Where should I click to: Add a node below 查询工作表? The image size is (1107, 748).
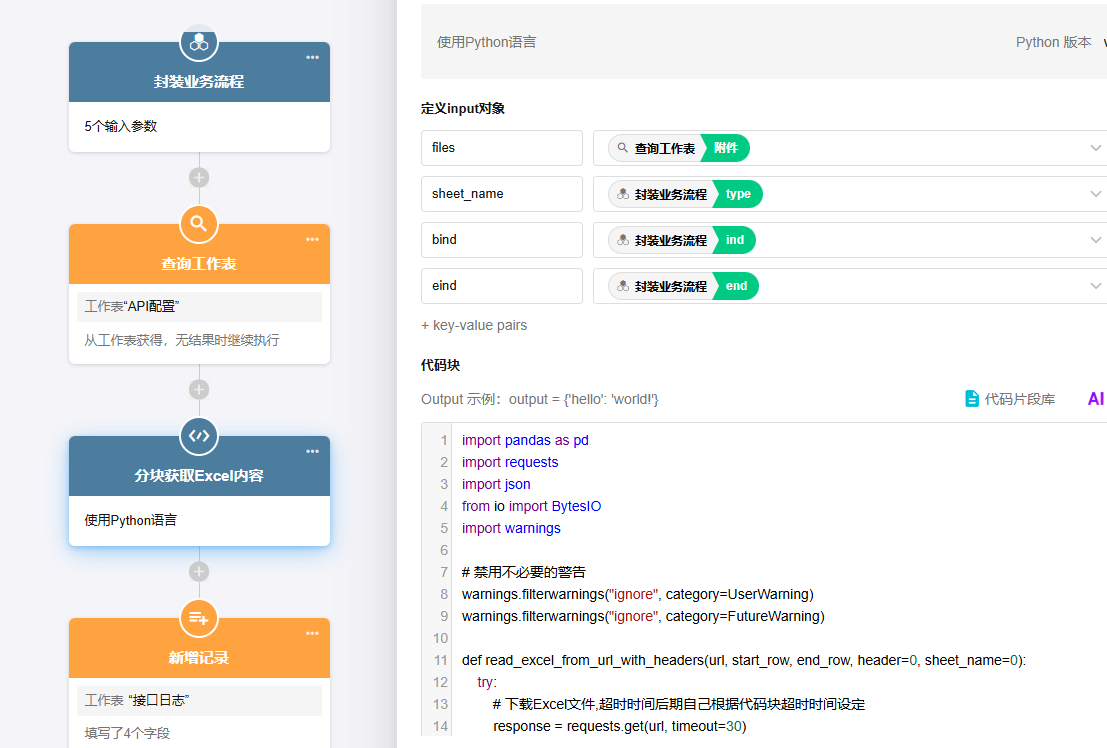[199, 390]
